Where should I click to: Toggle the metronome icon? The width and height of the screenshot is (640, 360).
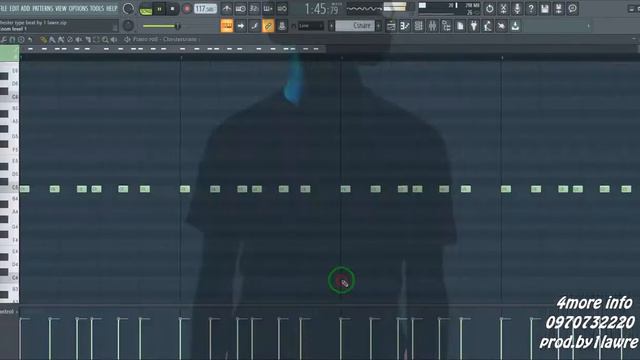pos(227,9)
